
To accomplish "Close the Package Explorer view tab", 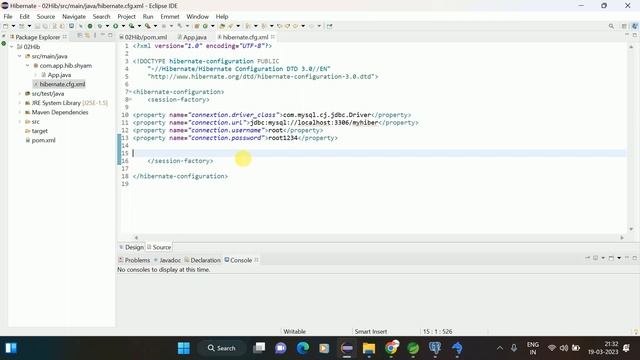I will click(64, 37).
